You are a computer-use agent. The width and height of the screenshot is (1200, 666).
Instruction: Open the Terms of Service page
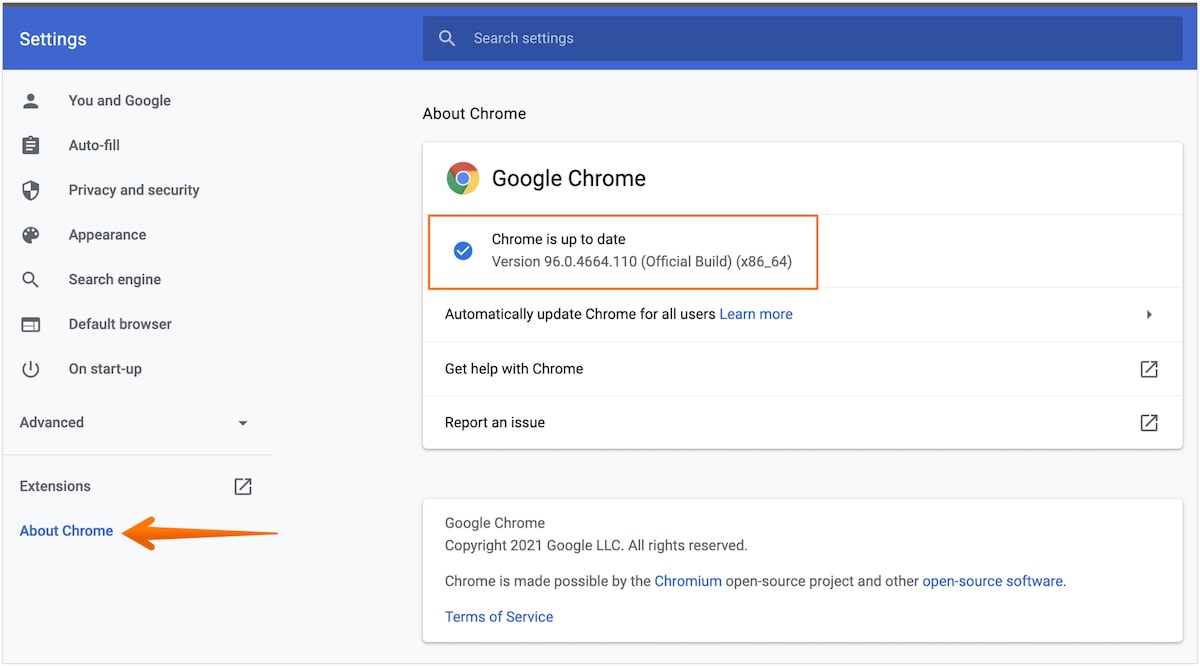click(x=498, y=617)
